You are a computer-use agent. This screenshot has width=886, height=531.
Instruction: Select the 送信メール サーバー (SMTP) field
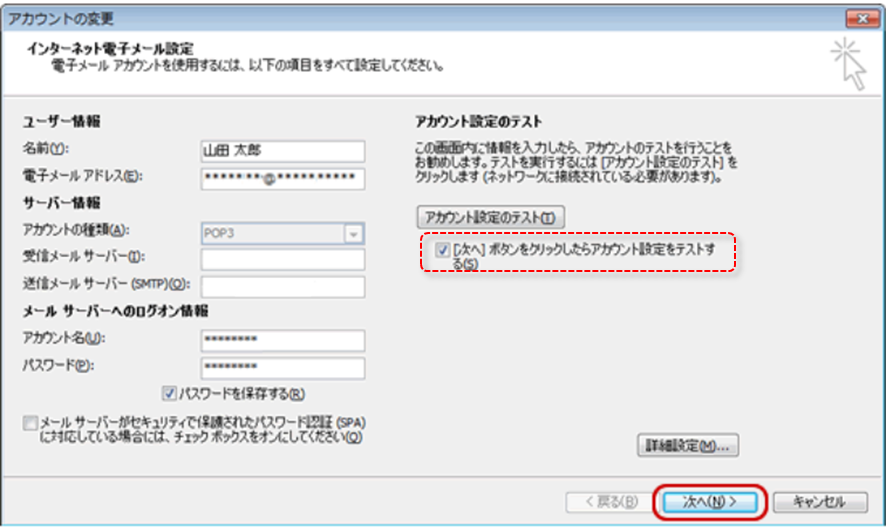click(281, 287)
